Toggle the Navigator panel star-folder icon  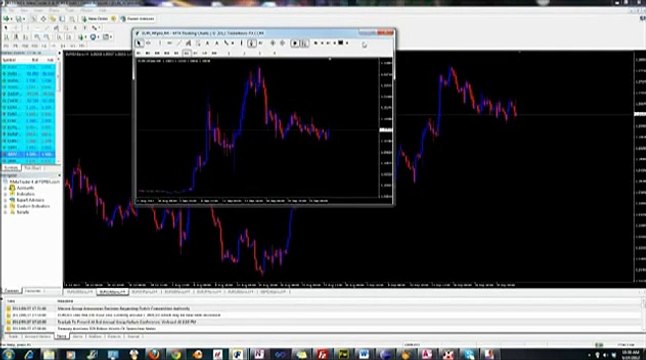(53, 19)
